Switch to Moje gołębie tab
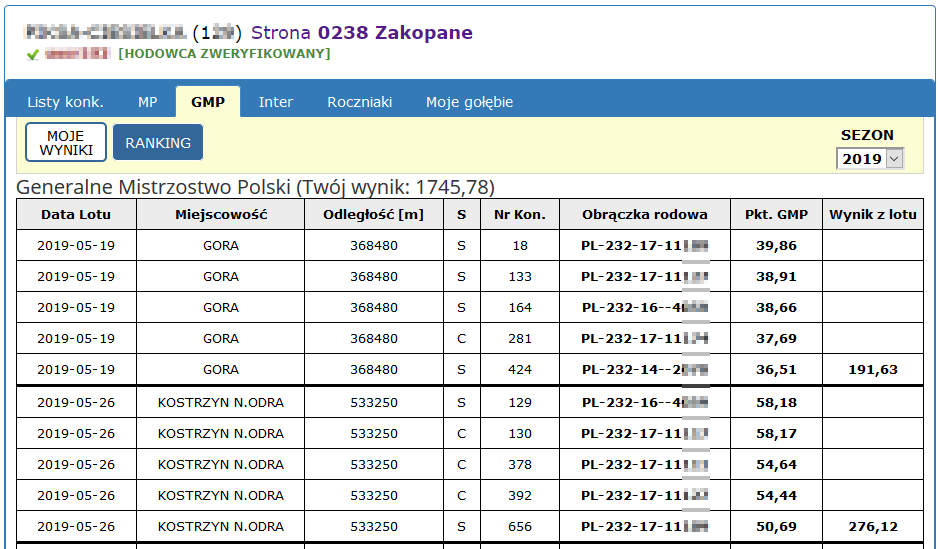 469,102
